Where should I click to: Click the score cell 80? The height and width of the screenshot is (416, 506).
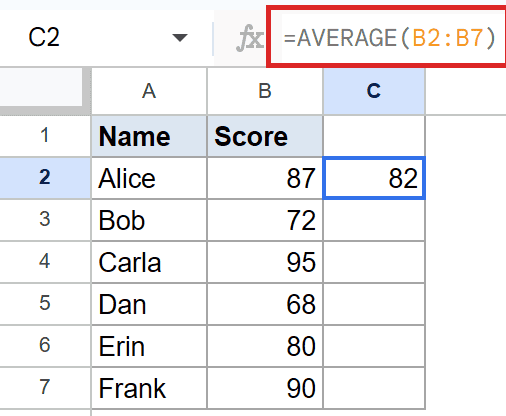[x=265, y=346]
